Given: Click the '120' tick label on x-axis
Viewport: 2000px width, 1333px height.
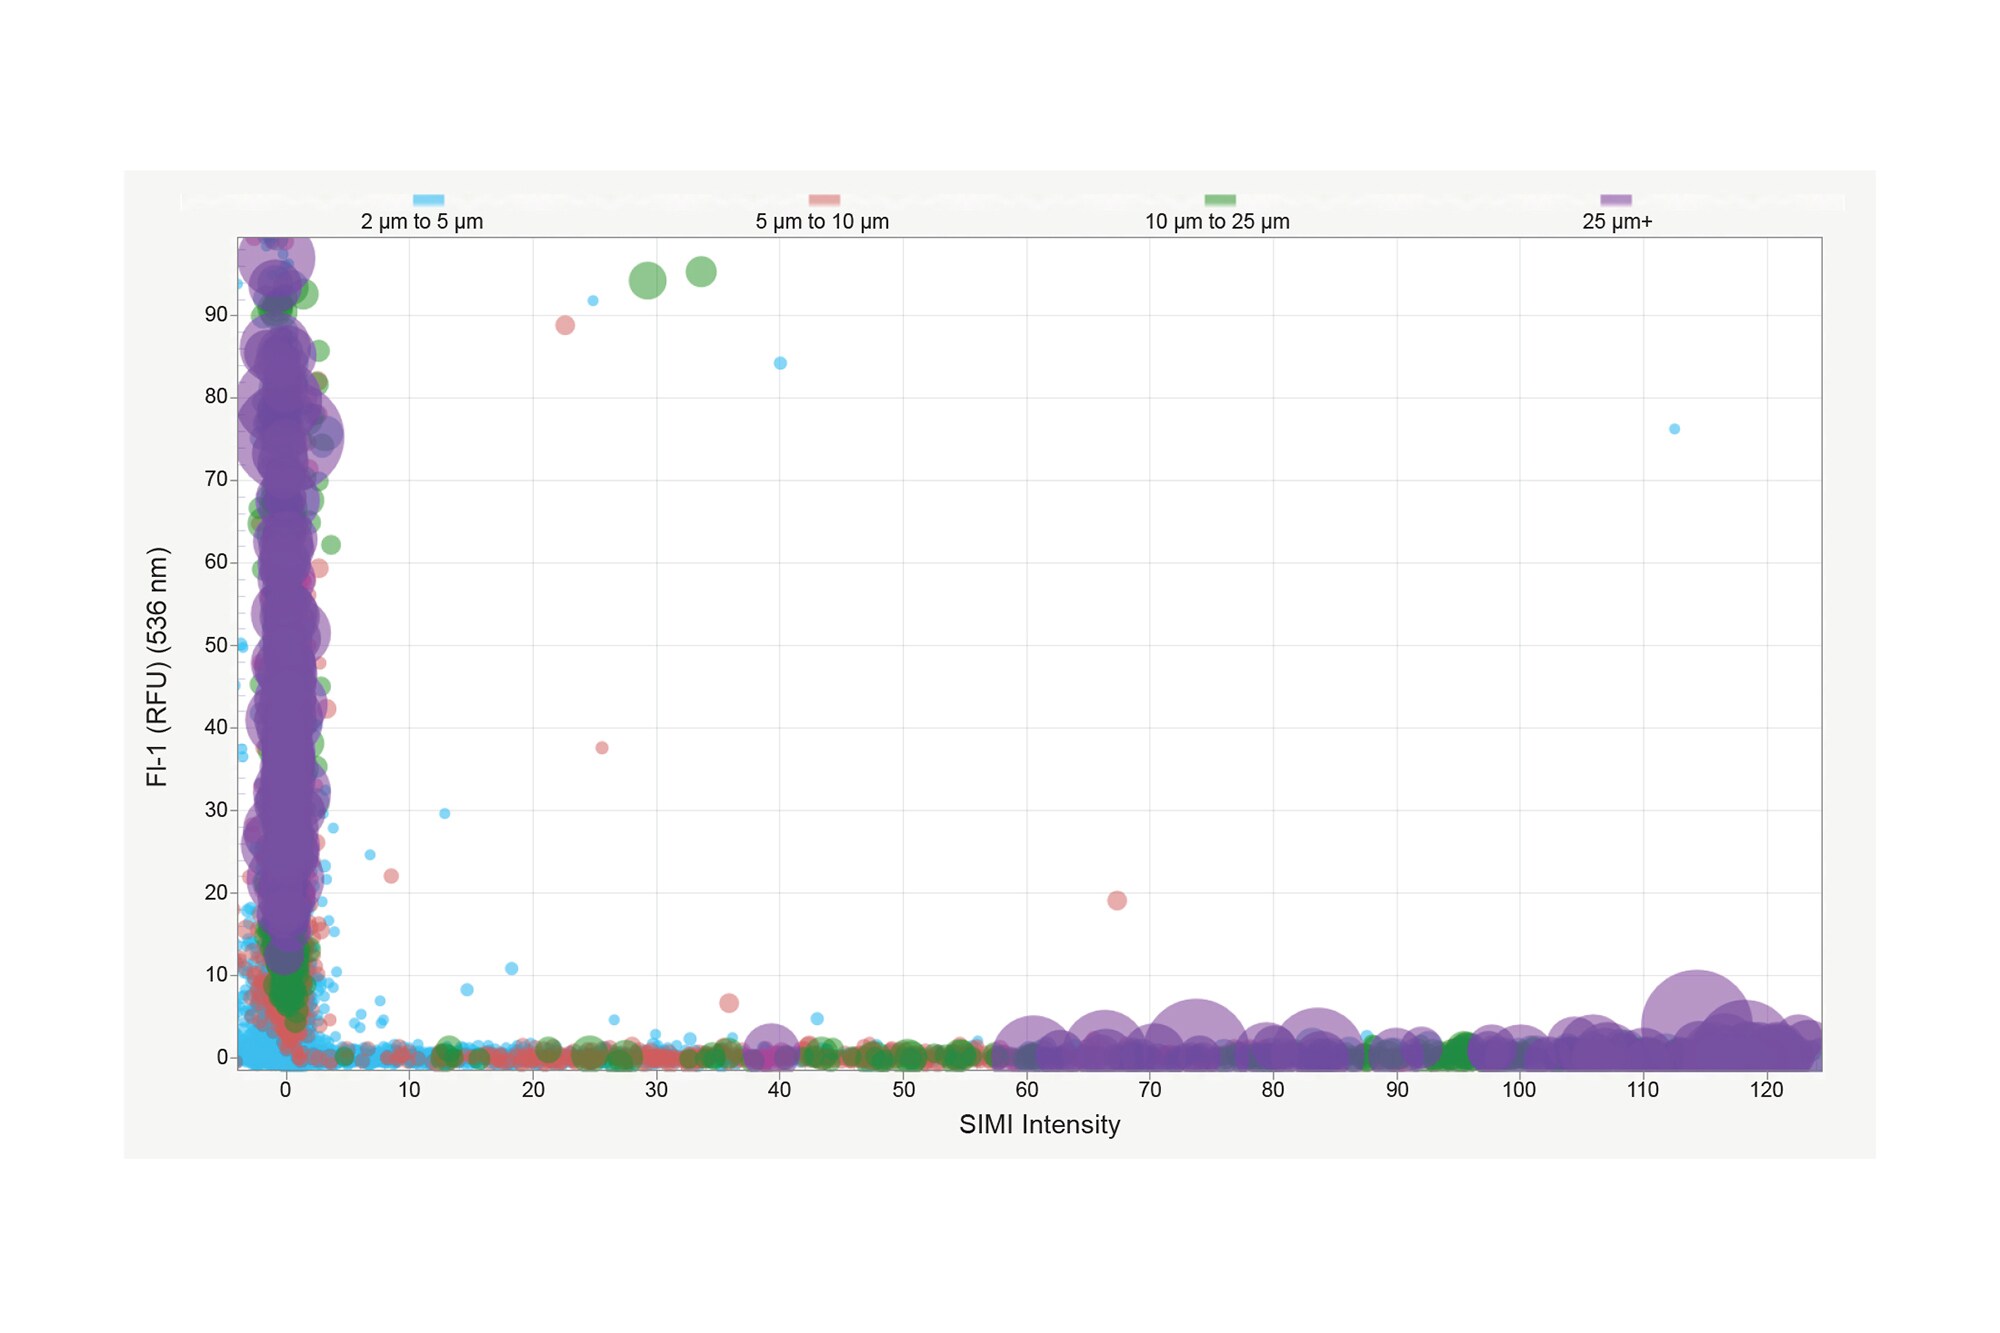Looking at the screenshot, I should point(1766,1090).
